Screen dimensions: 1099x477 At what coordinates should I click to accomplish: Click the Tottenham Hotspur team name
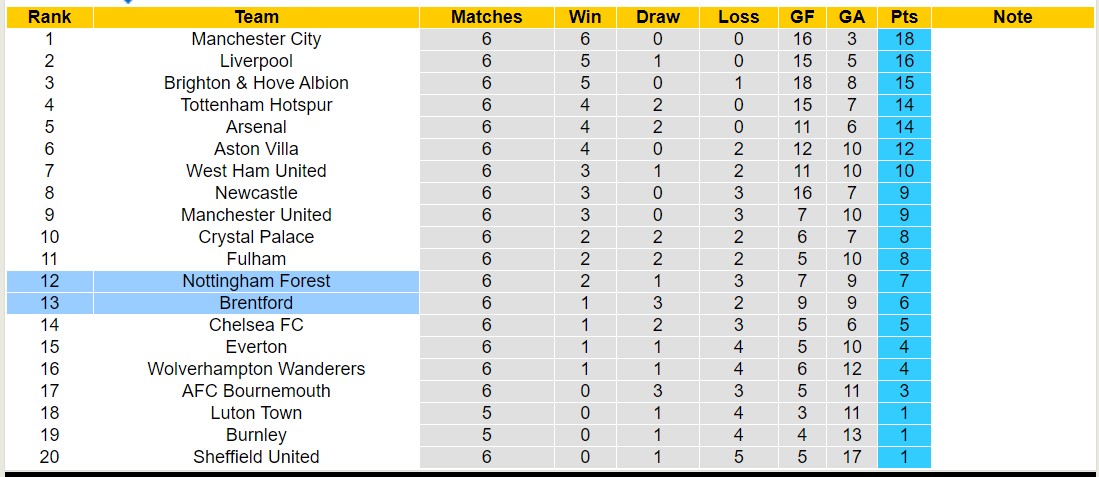click(256, 105)
